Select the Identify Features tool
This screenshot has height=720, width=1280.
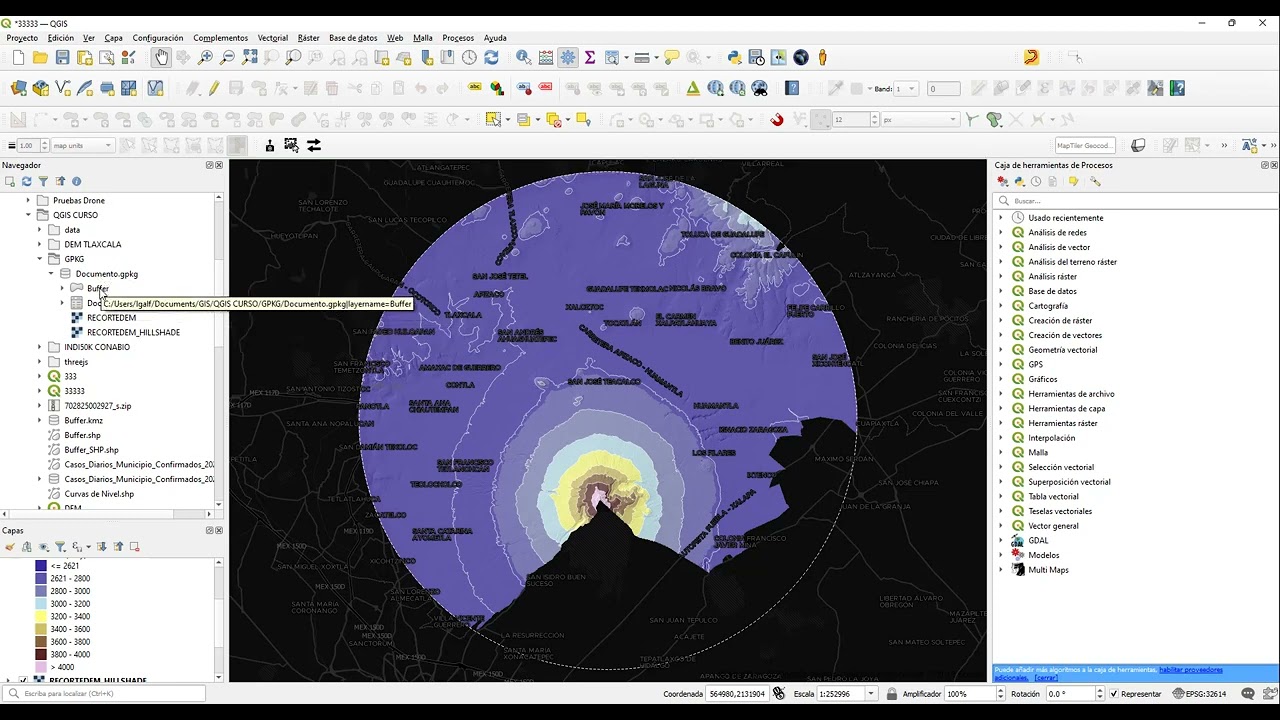(x=523, y=58)
